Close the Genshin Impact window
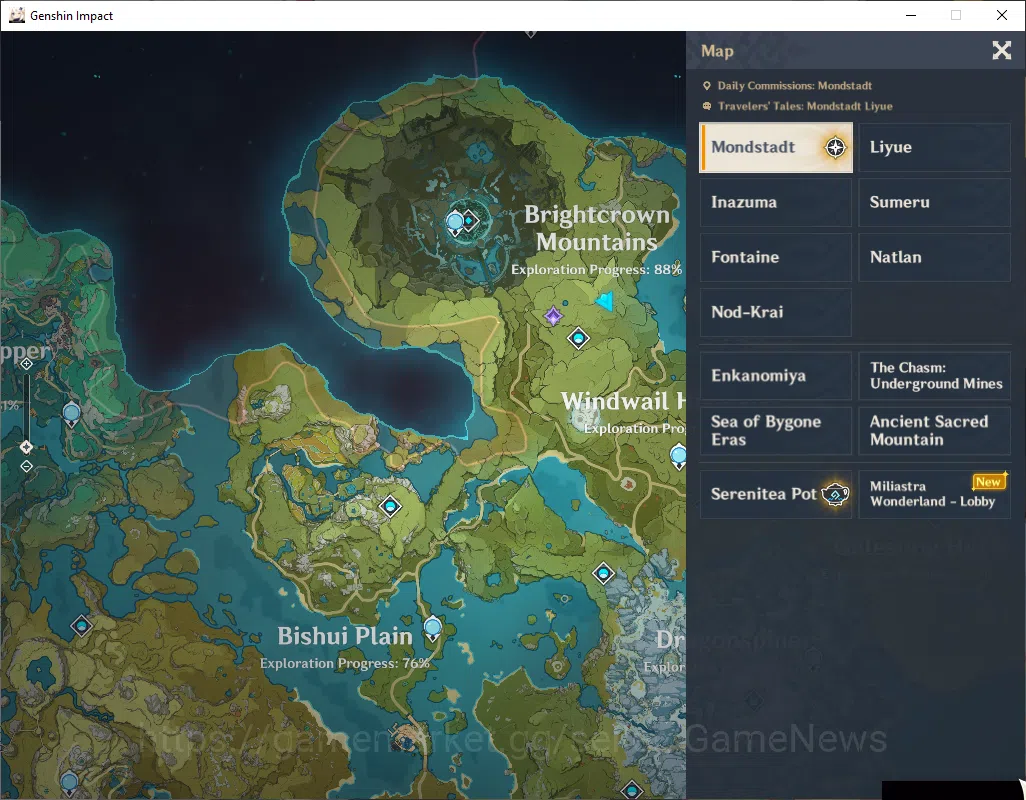This screenshot has width=1026, height=800. [x=1002, y=15]
